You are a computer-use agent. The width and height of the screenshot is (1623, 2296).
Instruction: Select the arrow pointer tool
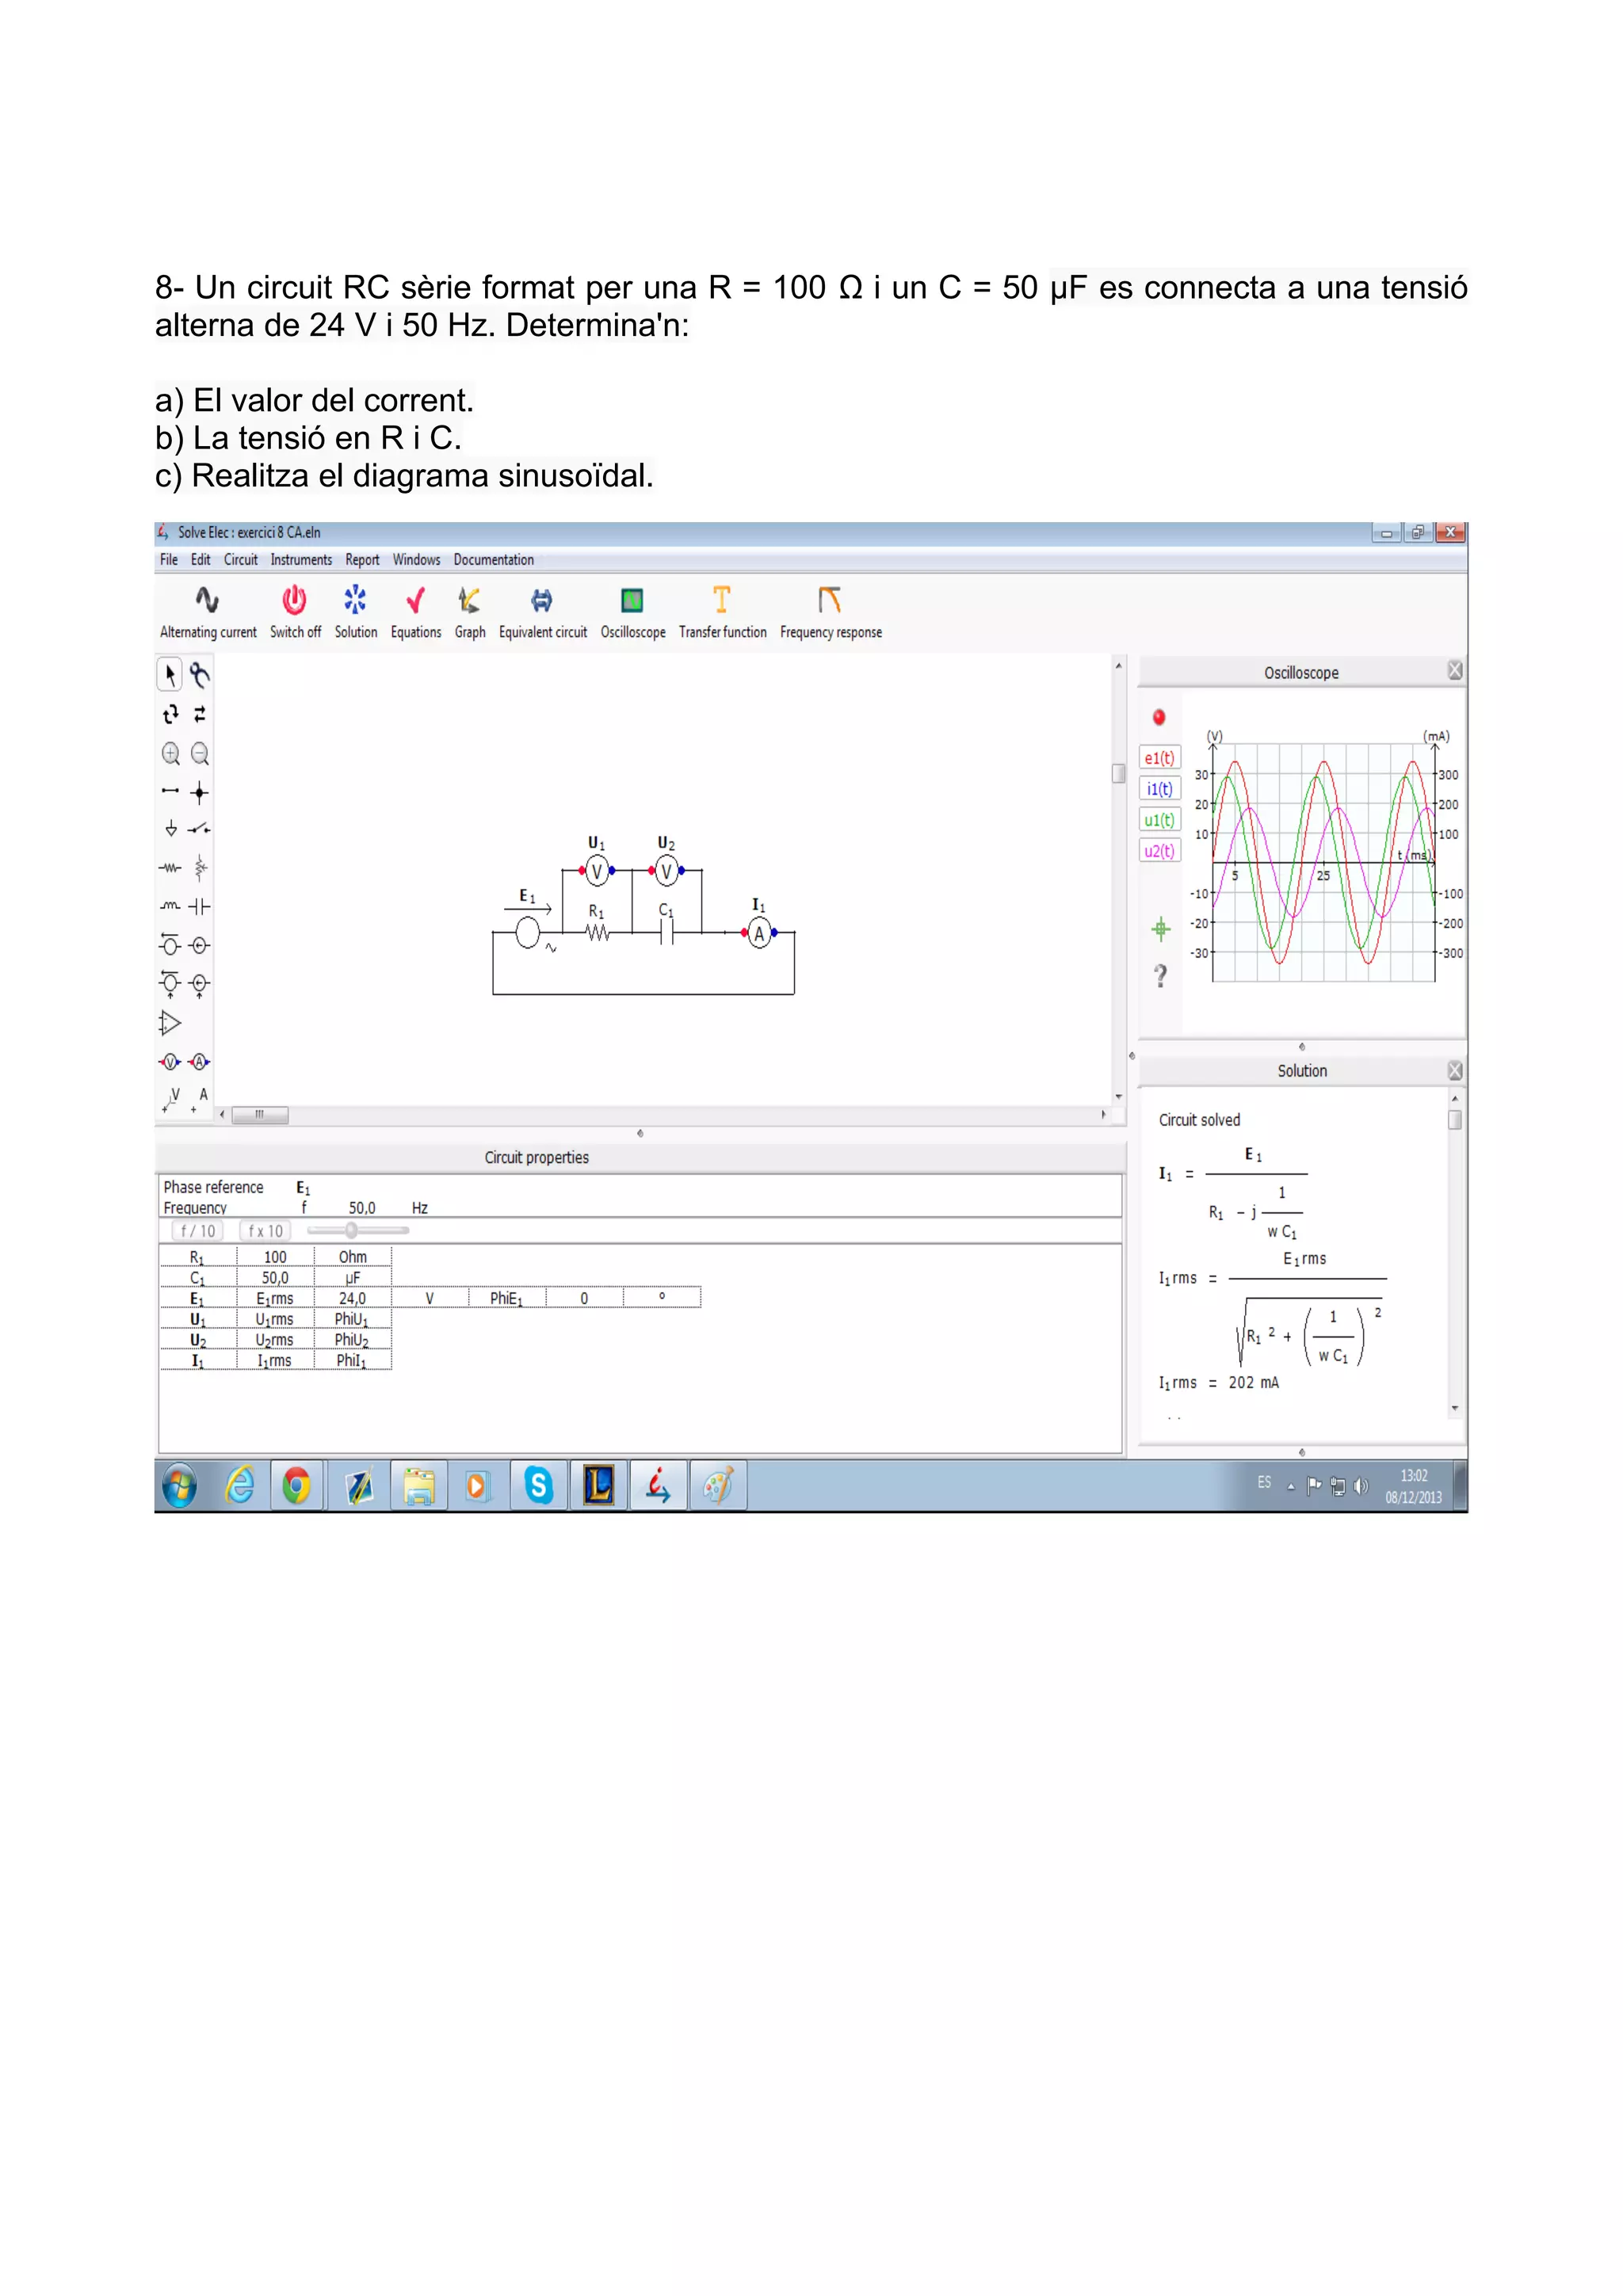(x=170, y=675)
